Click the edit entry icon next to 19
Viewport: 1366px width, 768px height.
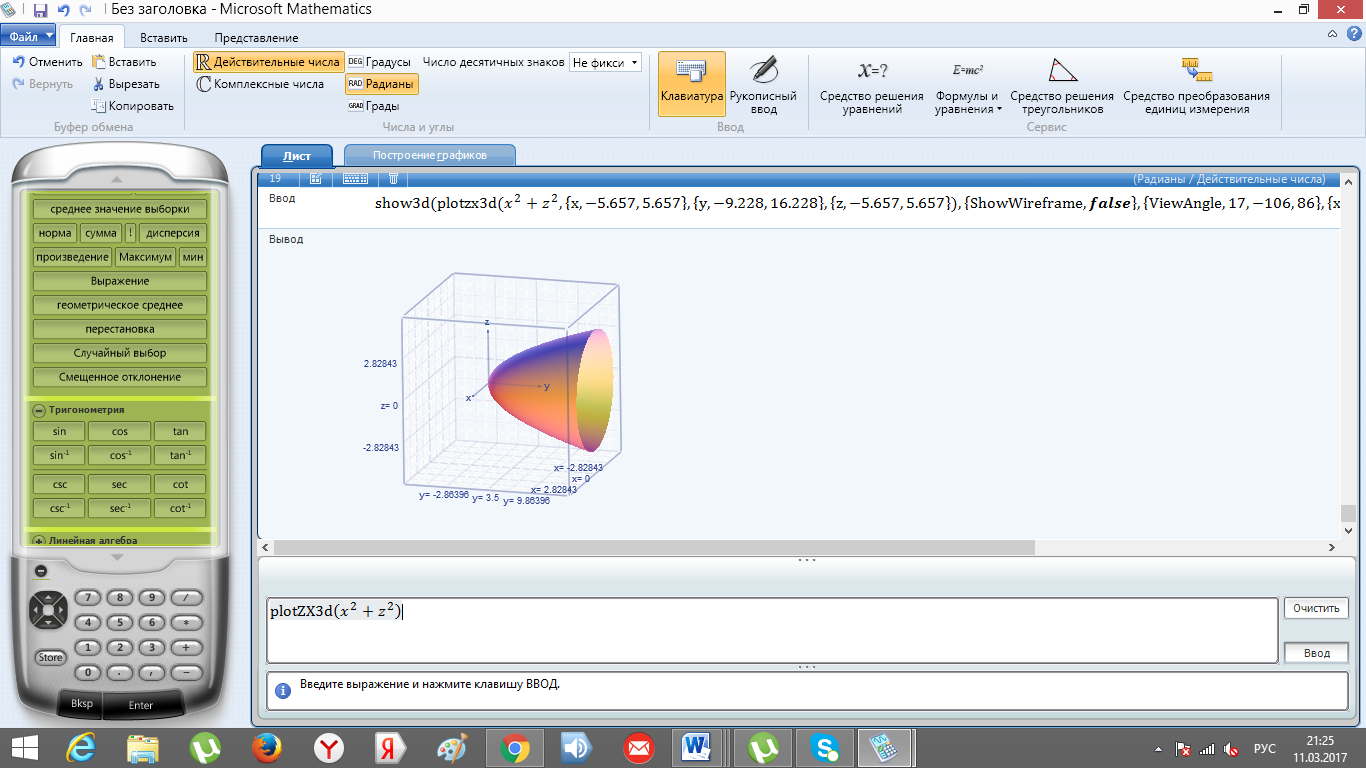click(x=316, y=179)
